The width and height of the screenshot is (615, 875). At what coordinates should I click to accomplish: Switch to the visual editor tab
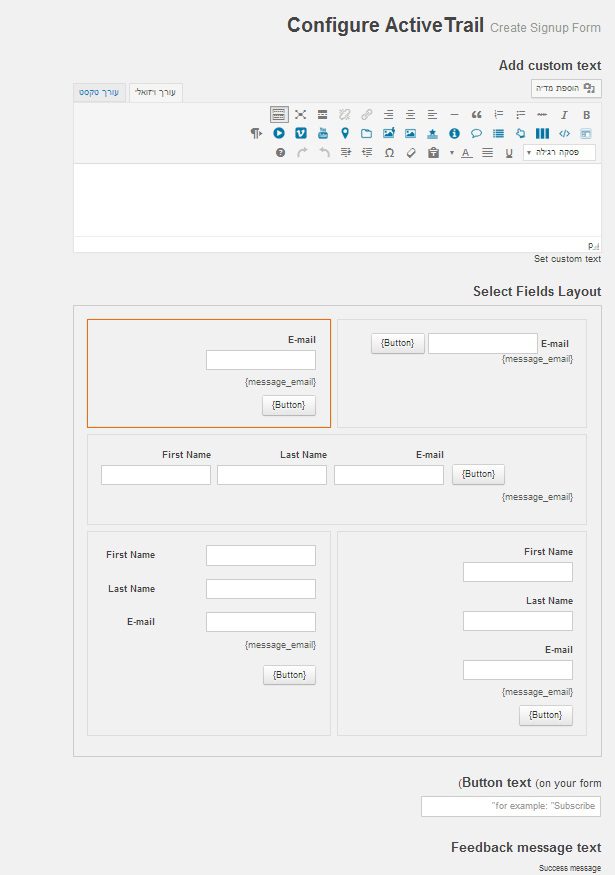[155, 92]
